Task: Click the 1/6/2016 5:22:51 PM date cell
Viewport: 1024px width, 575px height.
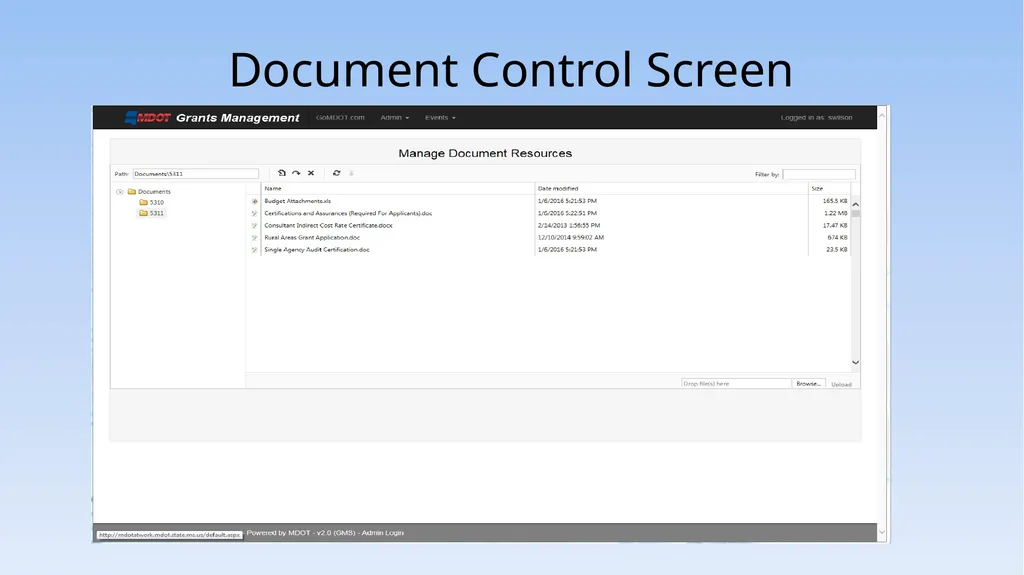Action: [567, 213]
